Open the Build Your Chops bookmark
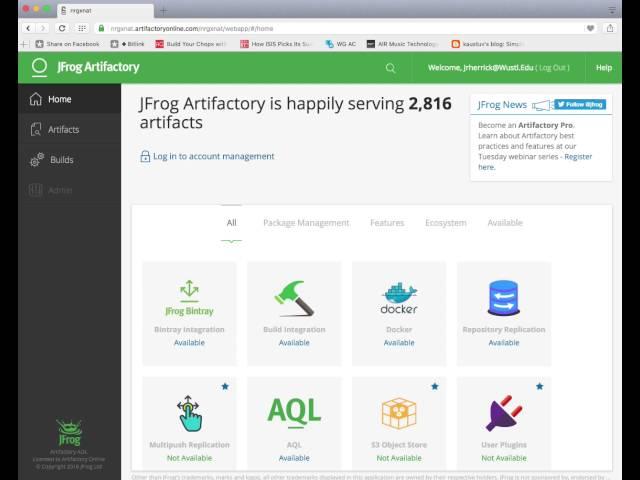 tap(191, 44)
